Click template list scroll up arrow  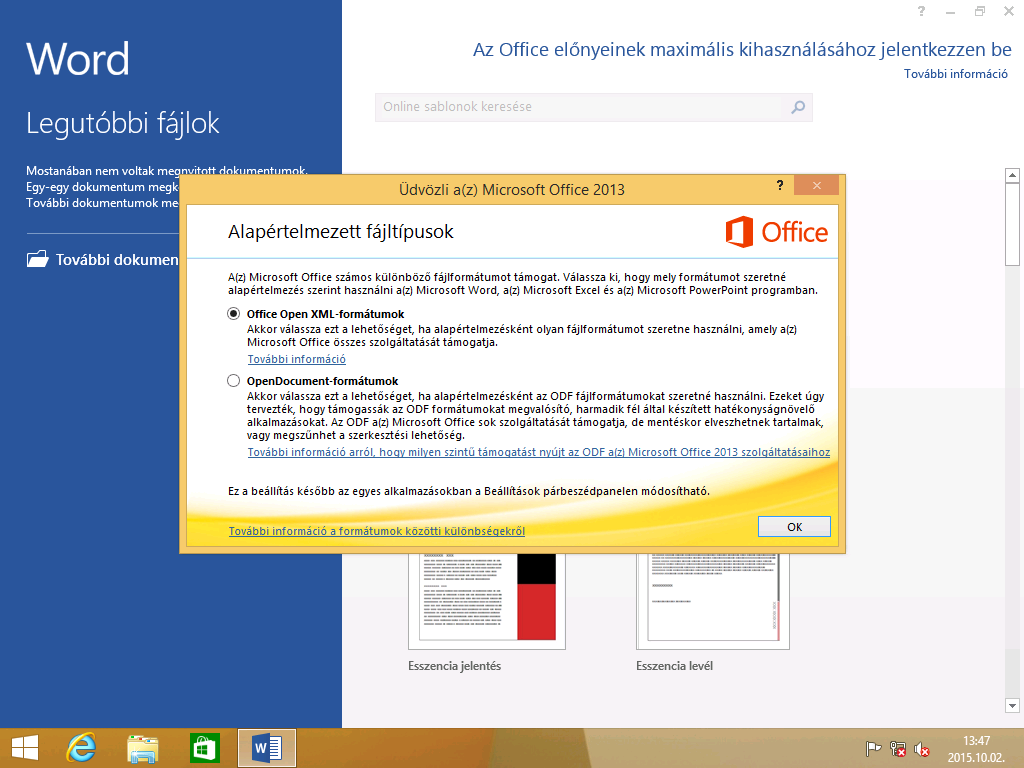pyautogui.click(x=1012, y=174)
